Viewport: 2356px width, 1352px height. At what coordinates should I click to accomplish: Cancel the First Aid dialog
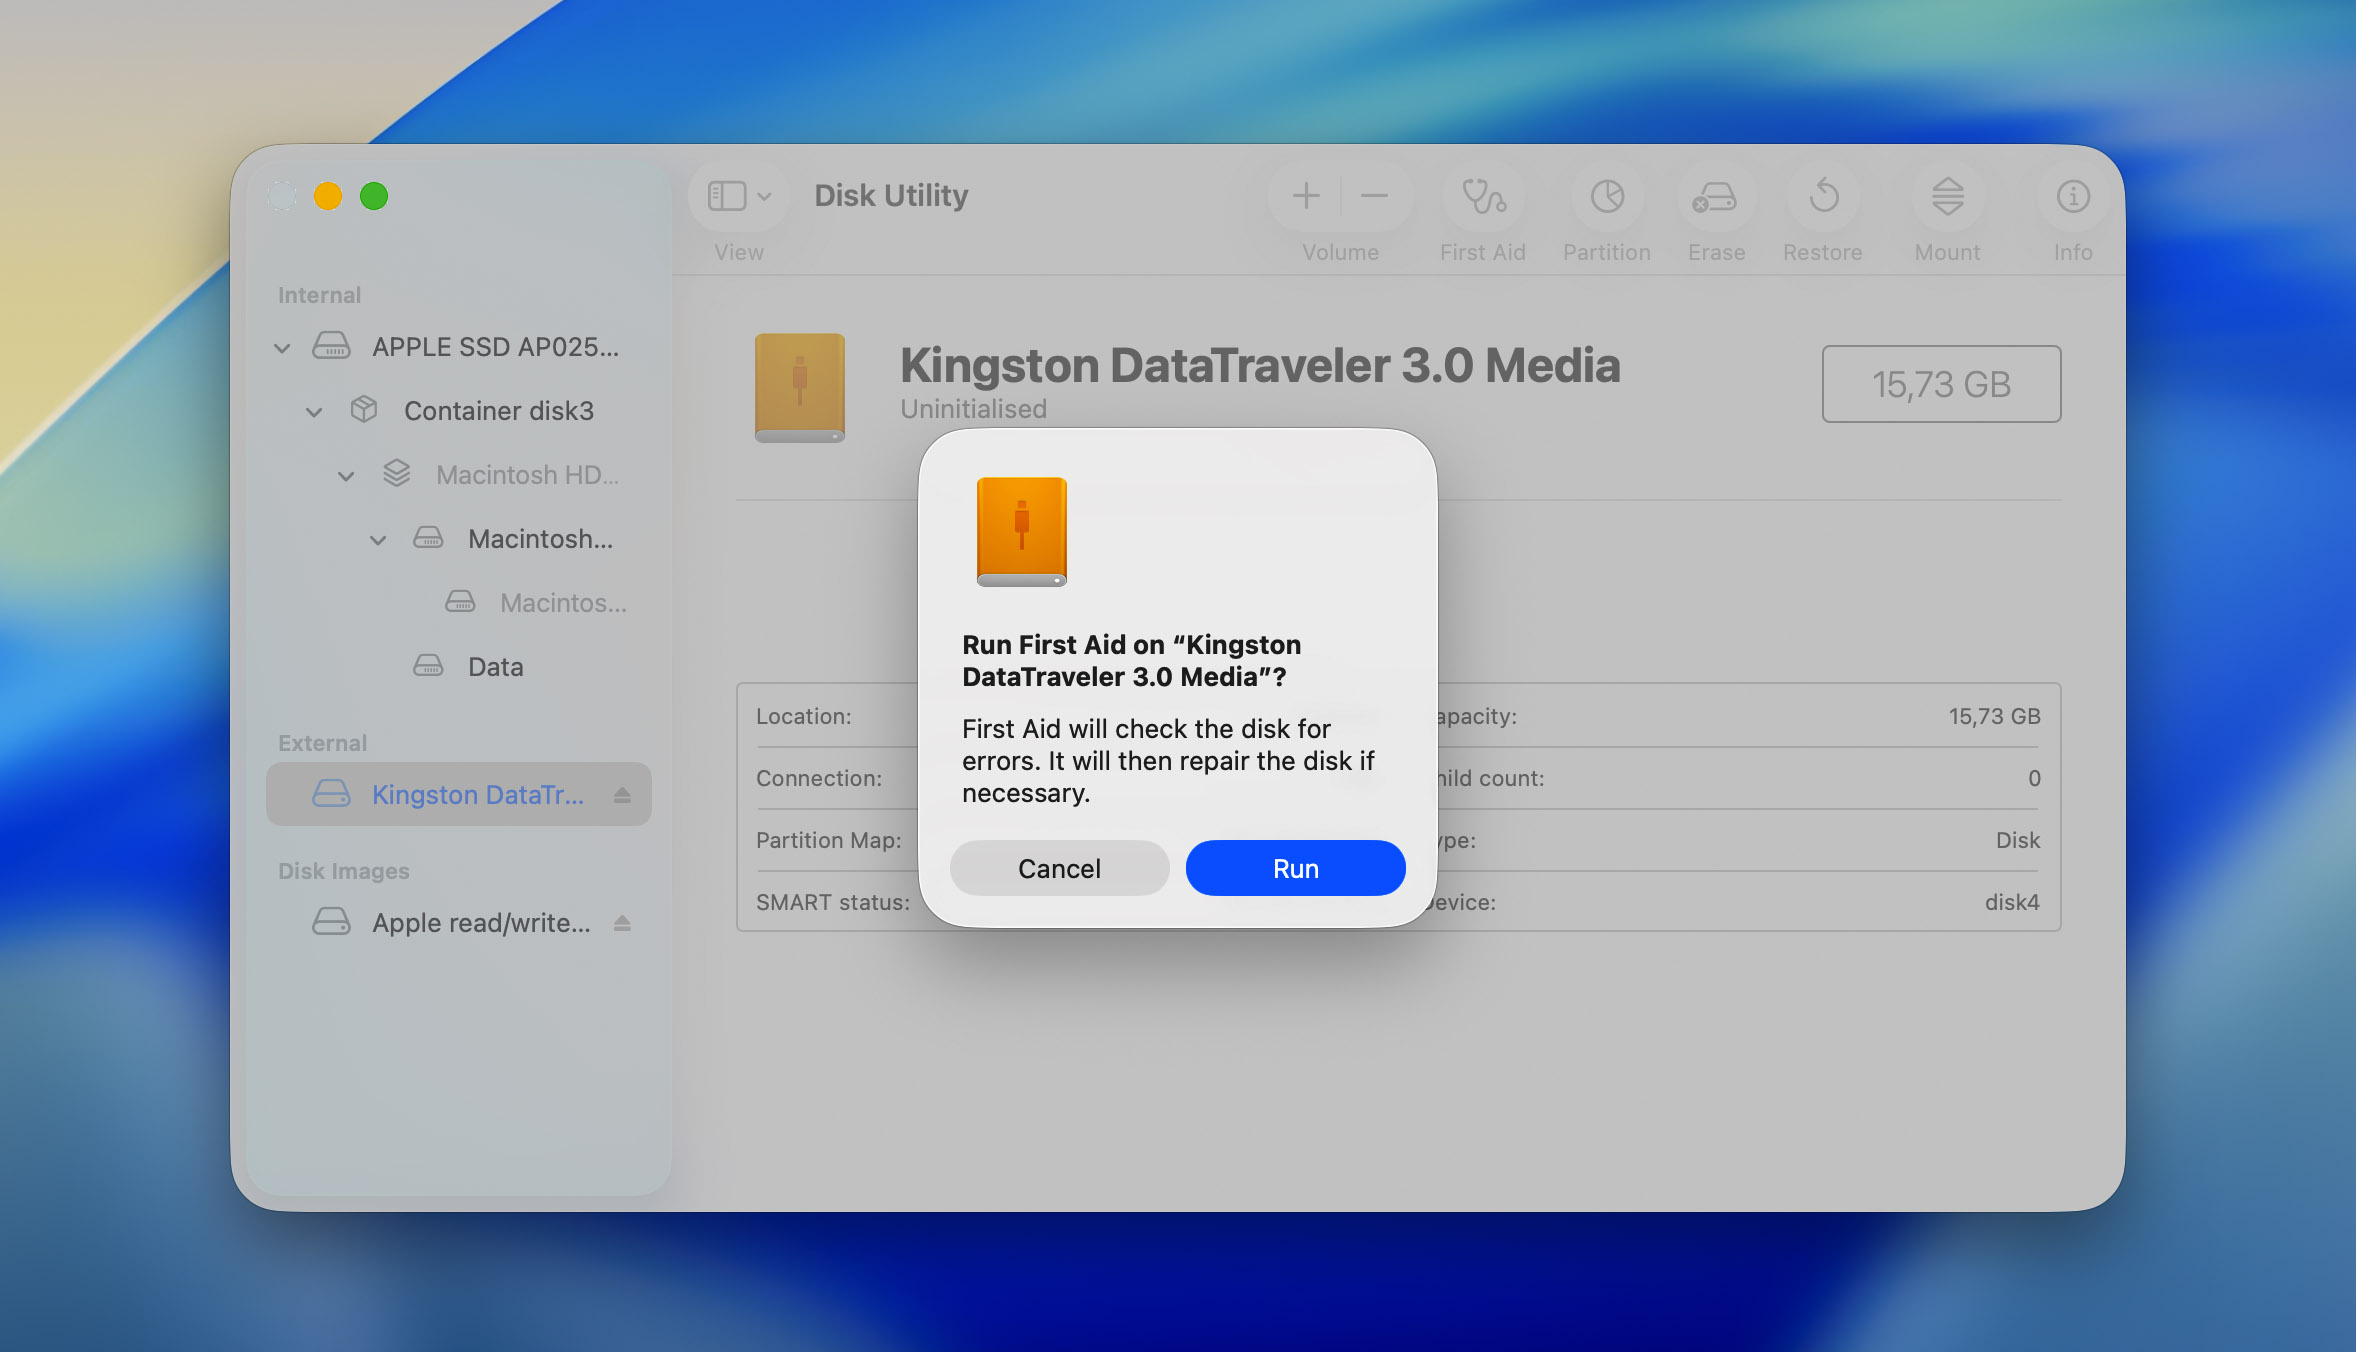(x=1059, y=868)
